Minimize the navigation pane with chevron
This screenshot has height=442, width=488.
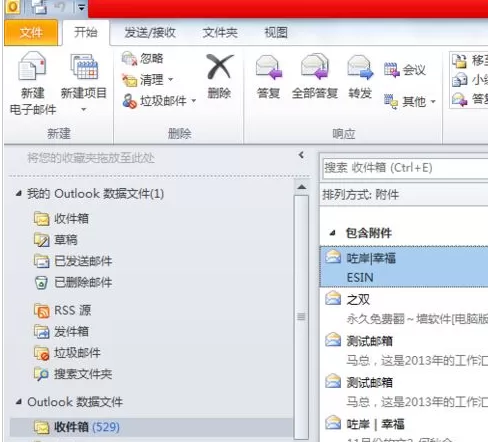pos(301,155)
